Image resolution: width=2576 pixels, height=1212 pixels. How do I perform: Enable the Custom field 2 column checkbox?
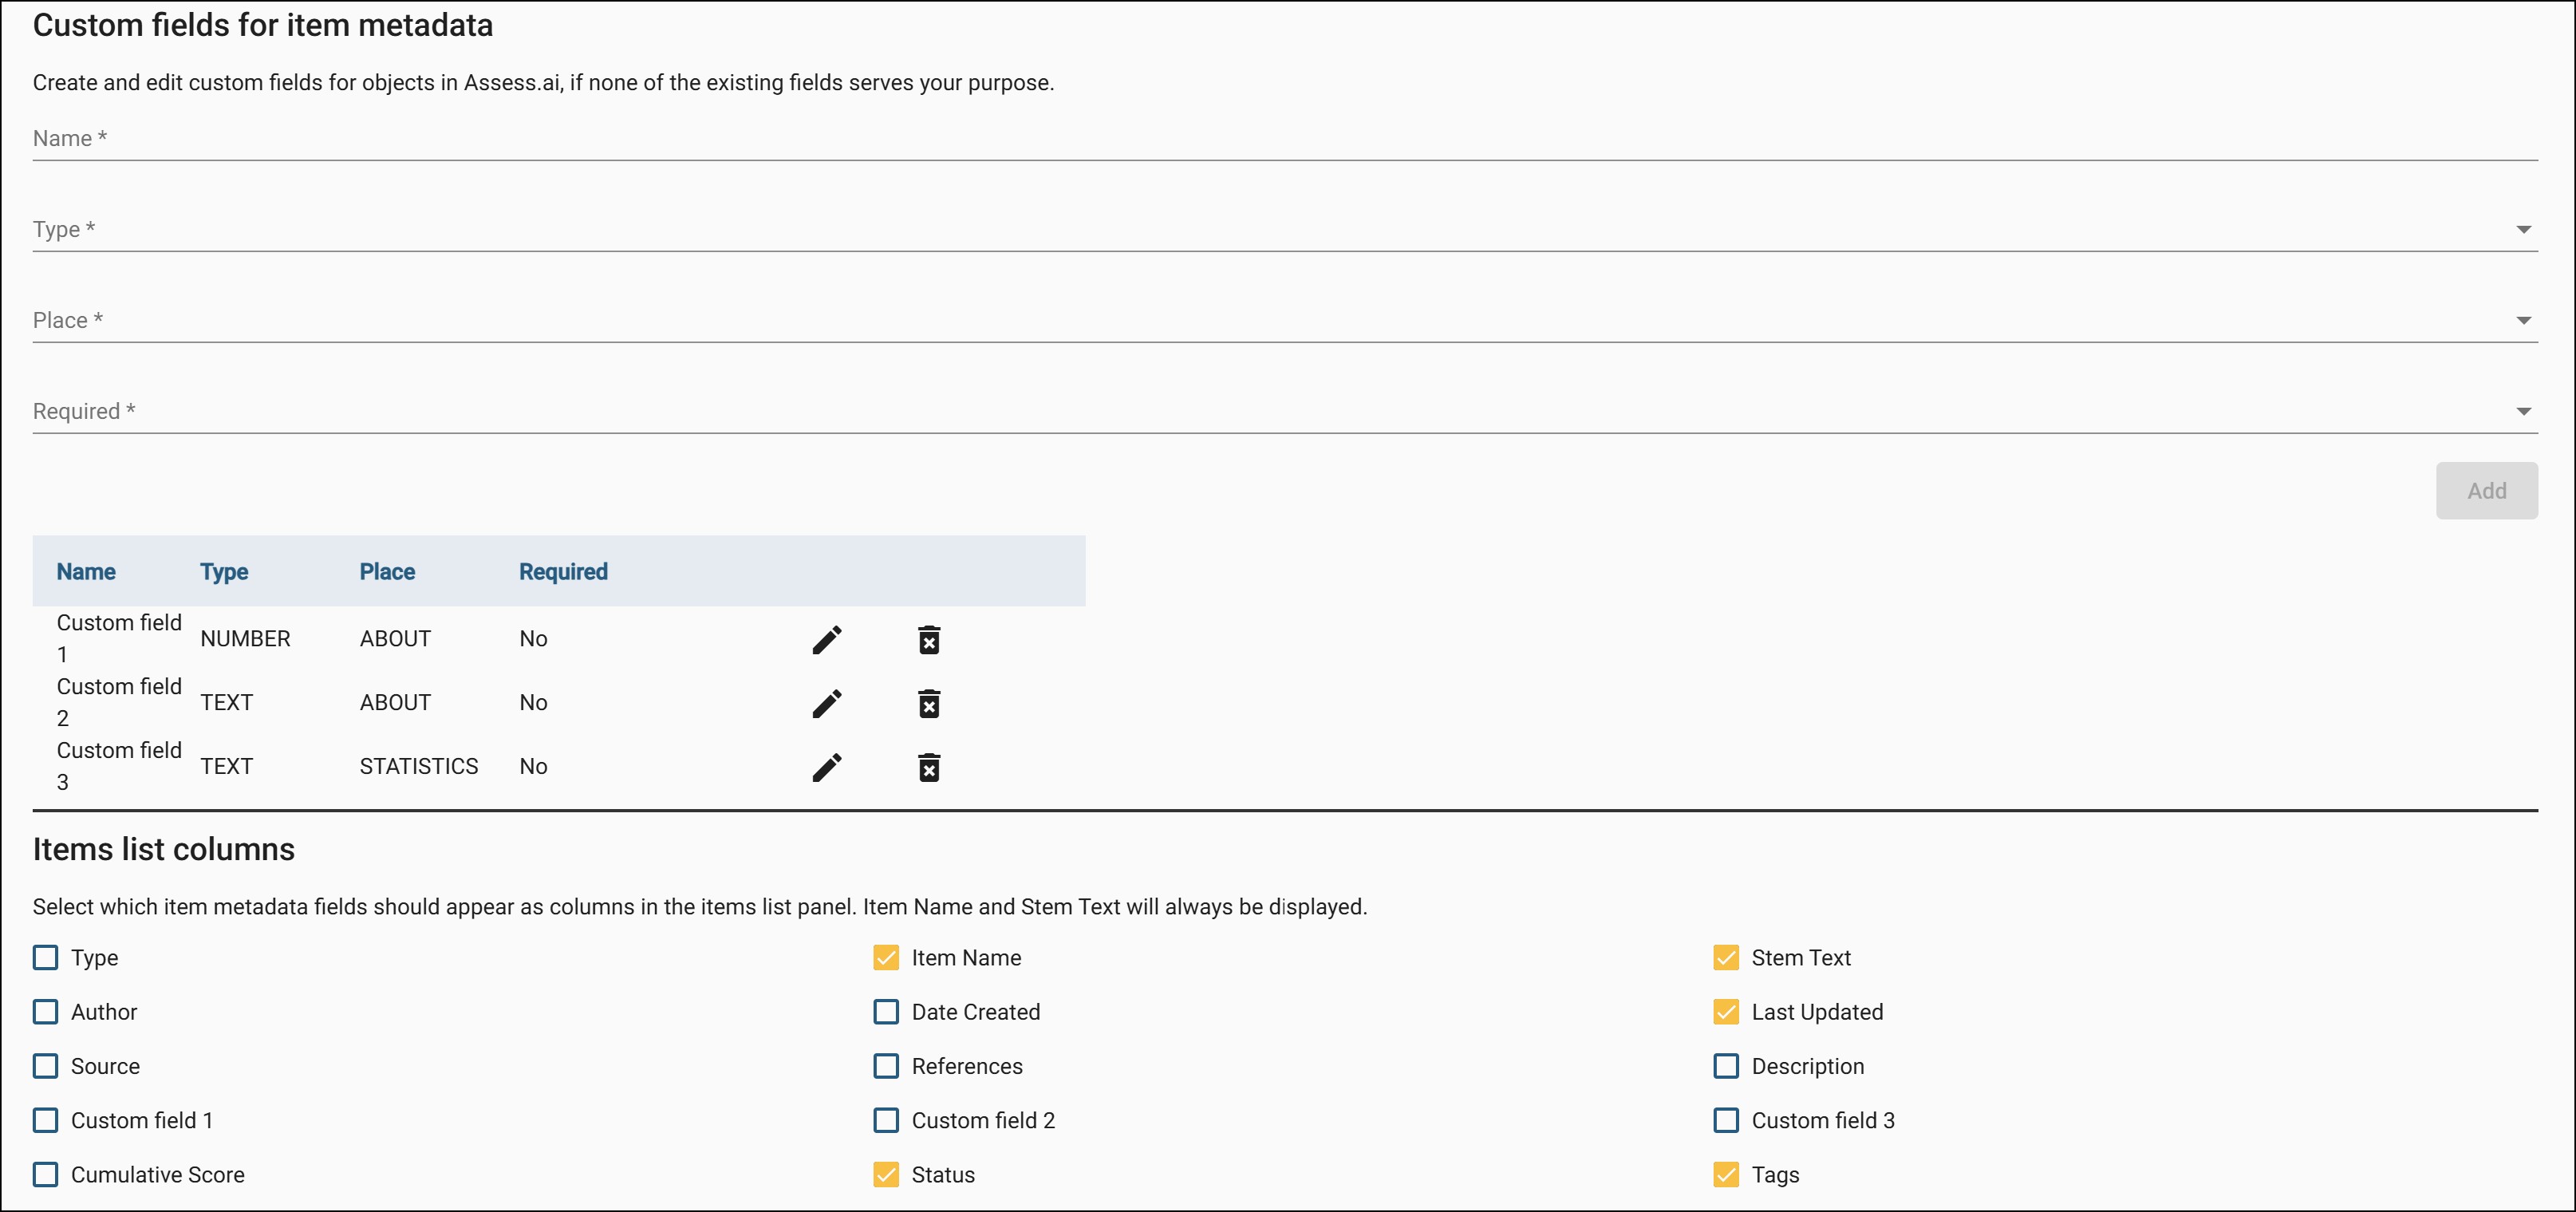point(886,1120)
